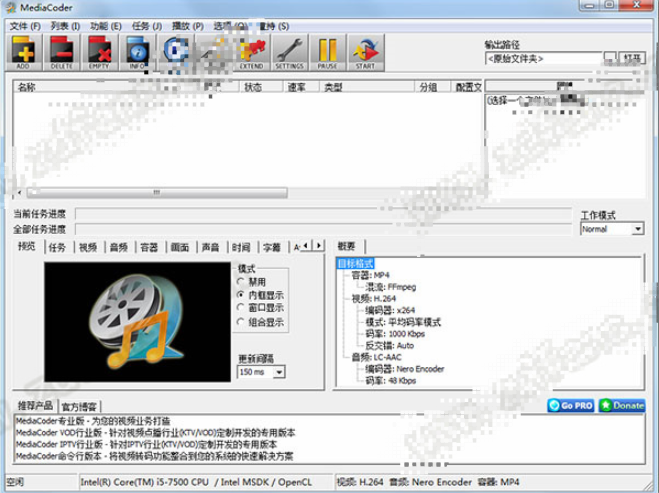The image size is (659, 493).
Task: Open the 任务 (J) menu
Action: click(x=147, y=26)
